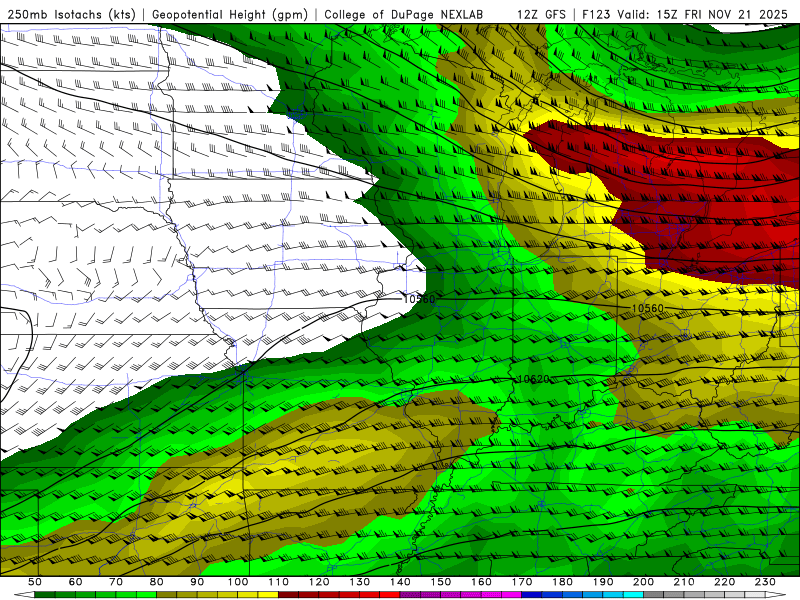The height and width of the screenshot is (600, 800).
Task: Click the 190 value on the color scale
Action: (x=604, y=582)
